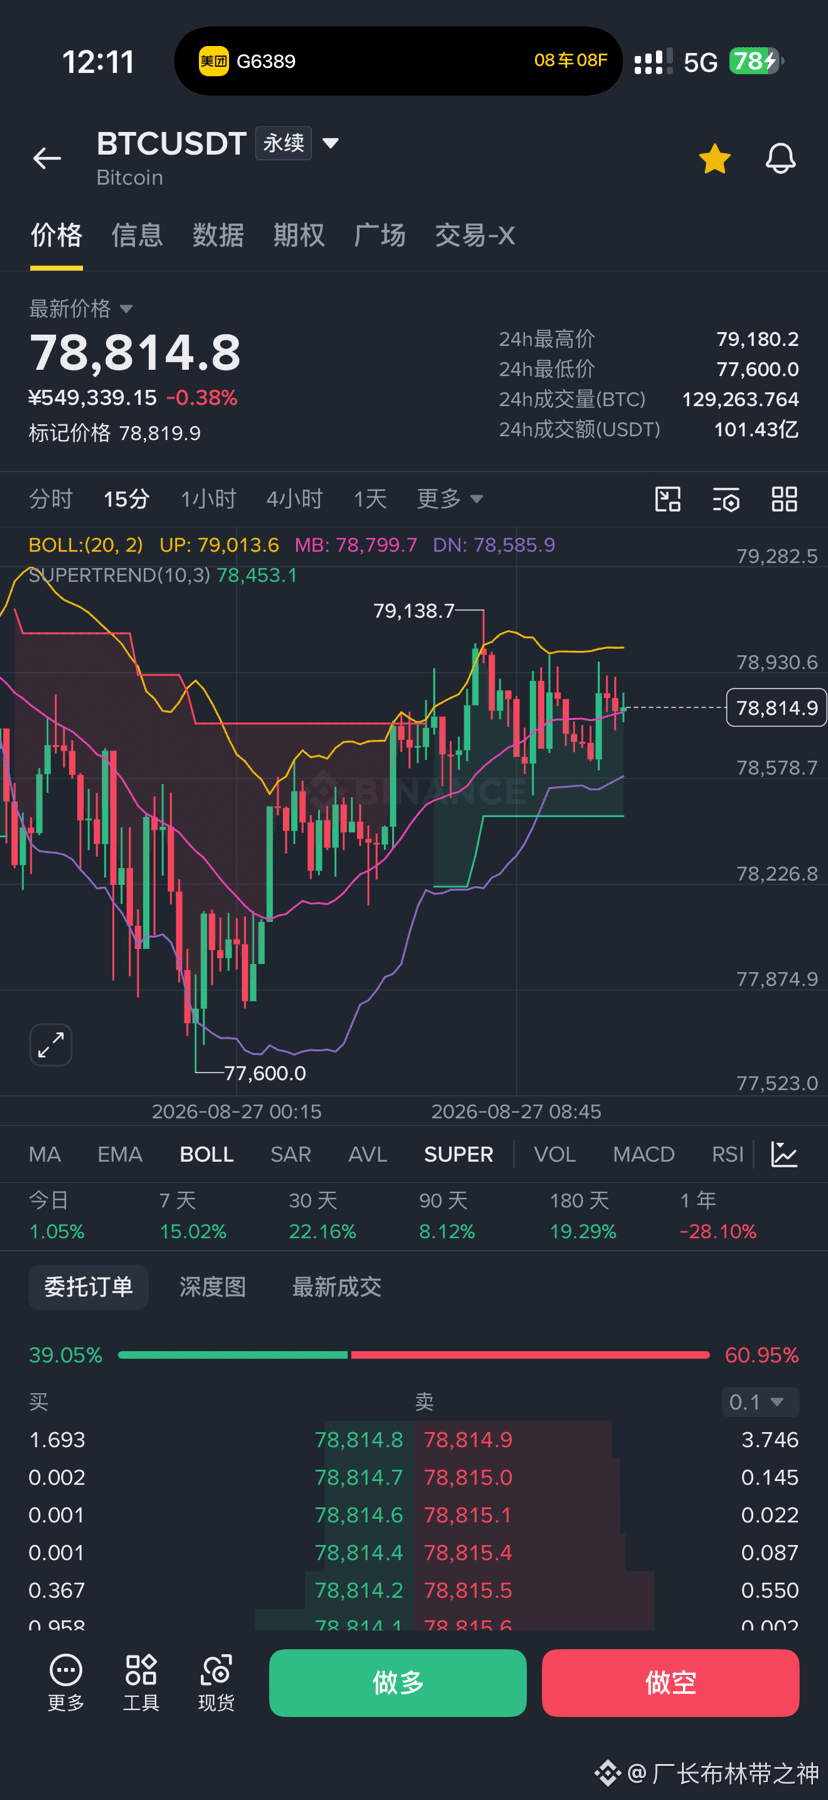Switch to the 信息 tab

(x=137, y=235)
